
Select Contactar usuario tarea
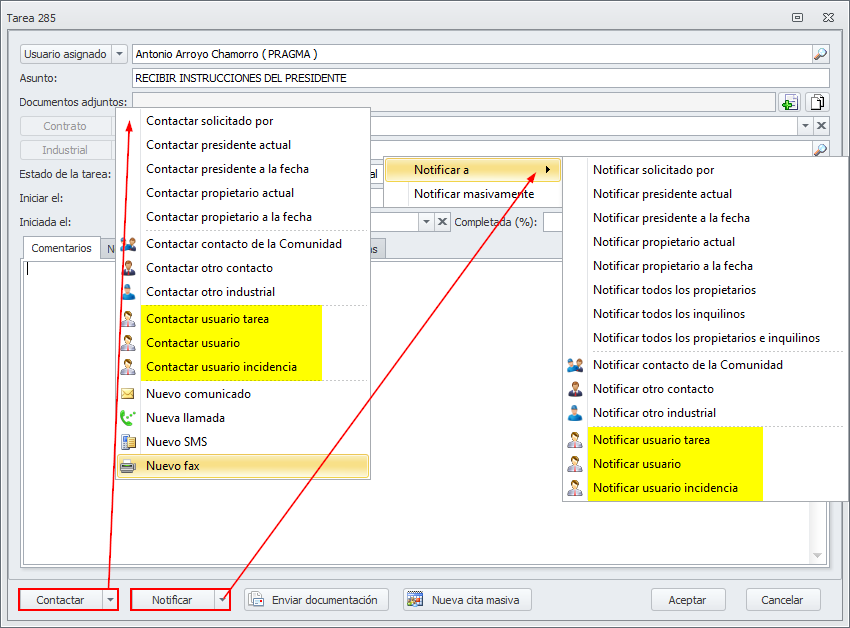coord(243,319)
